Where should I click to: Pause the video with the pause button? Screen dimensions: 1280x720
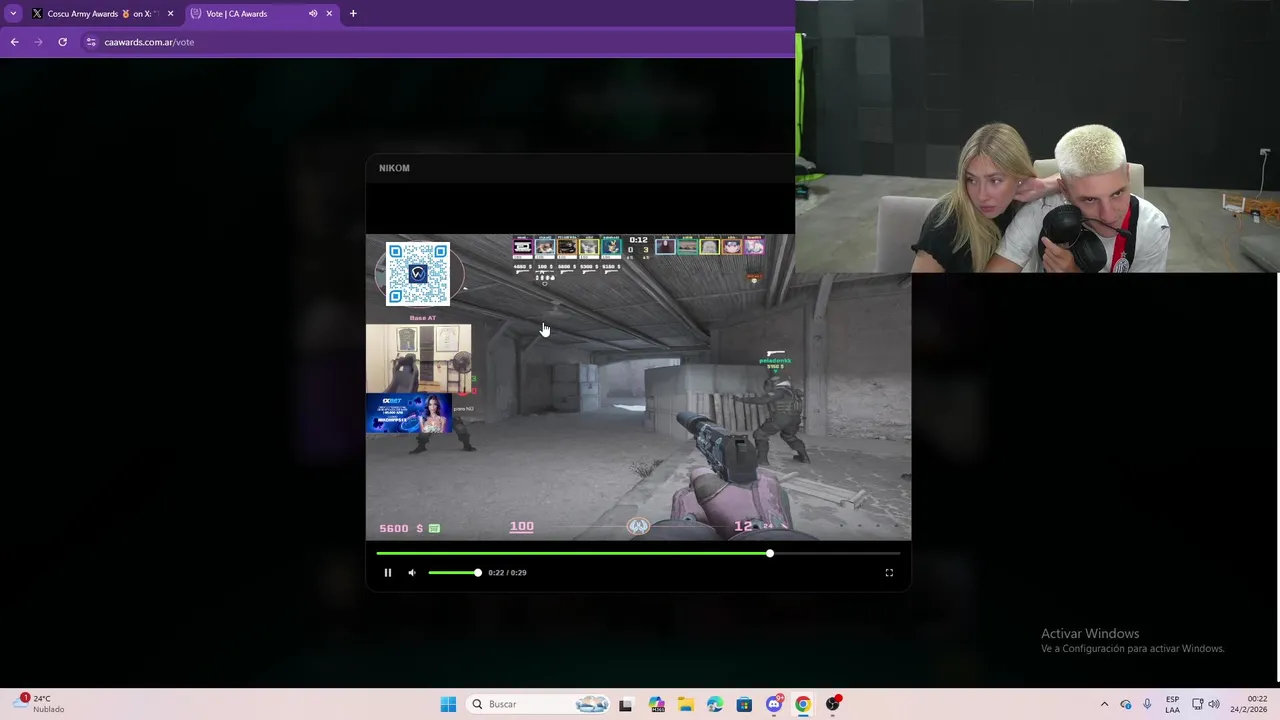(x=388, y=573)
